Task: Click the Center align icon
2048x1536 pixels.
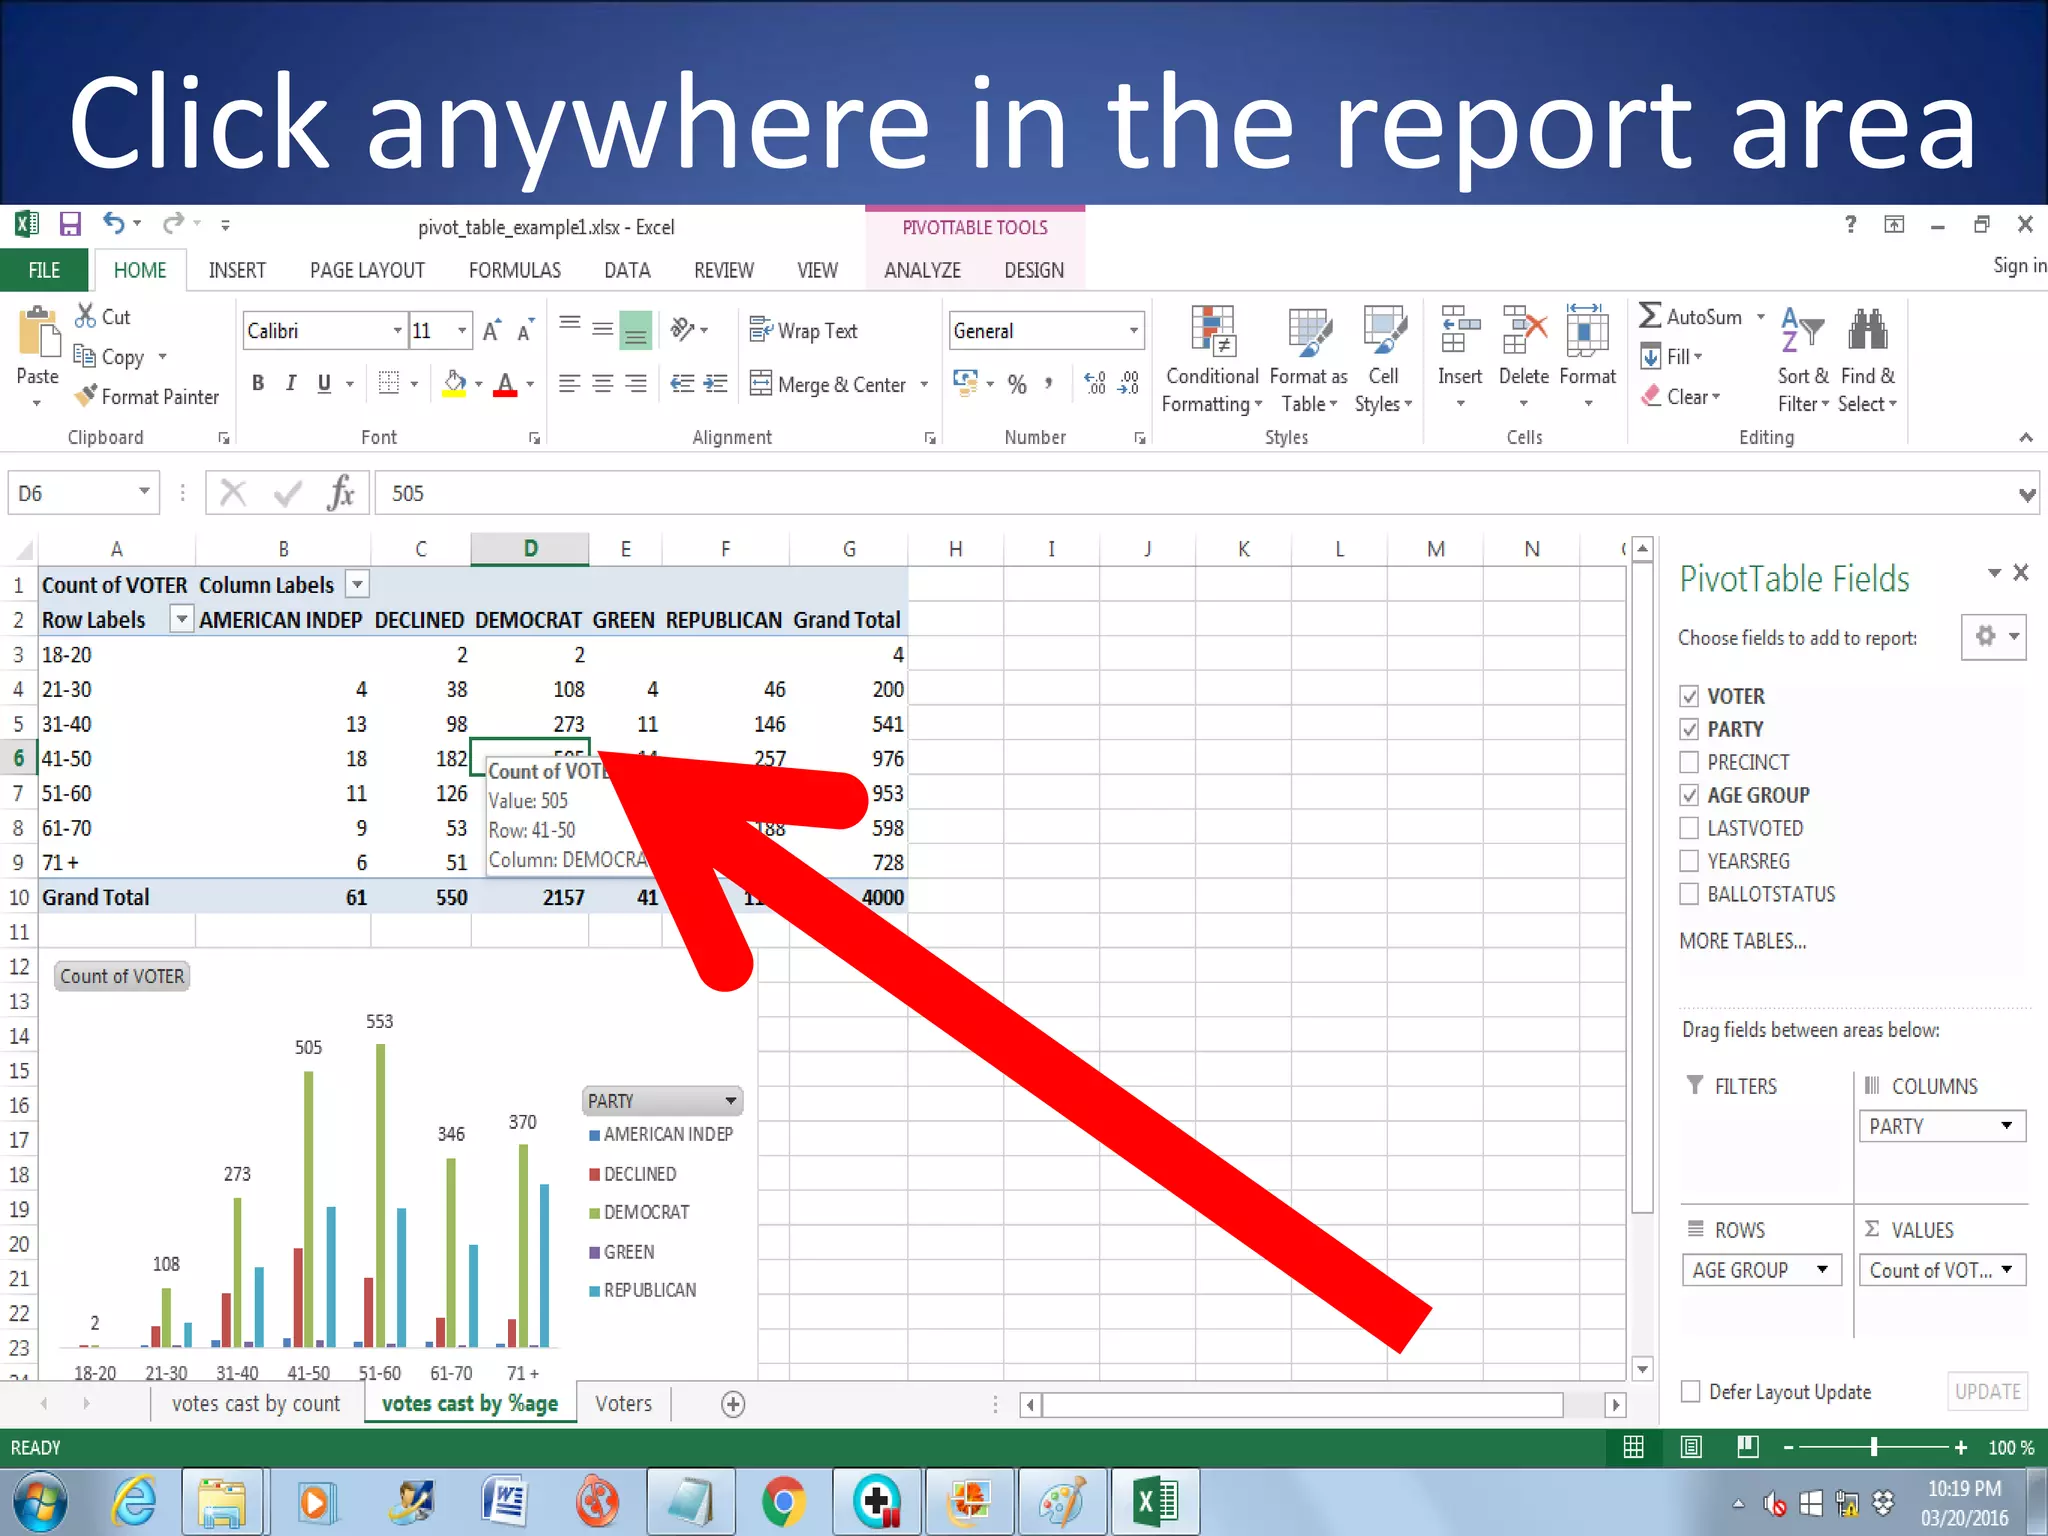Action: pyautogui.click(x=603, y=383)
